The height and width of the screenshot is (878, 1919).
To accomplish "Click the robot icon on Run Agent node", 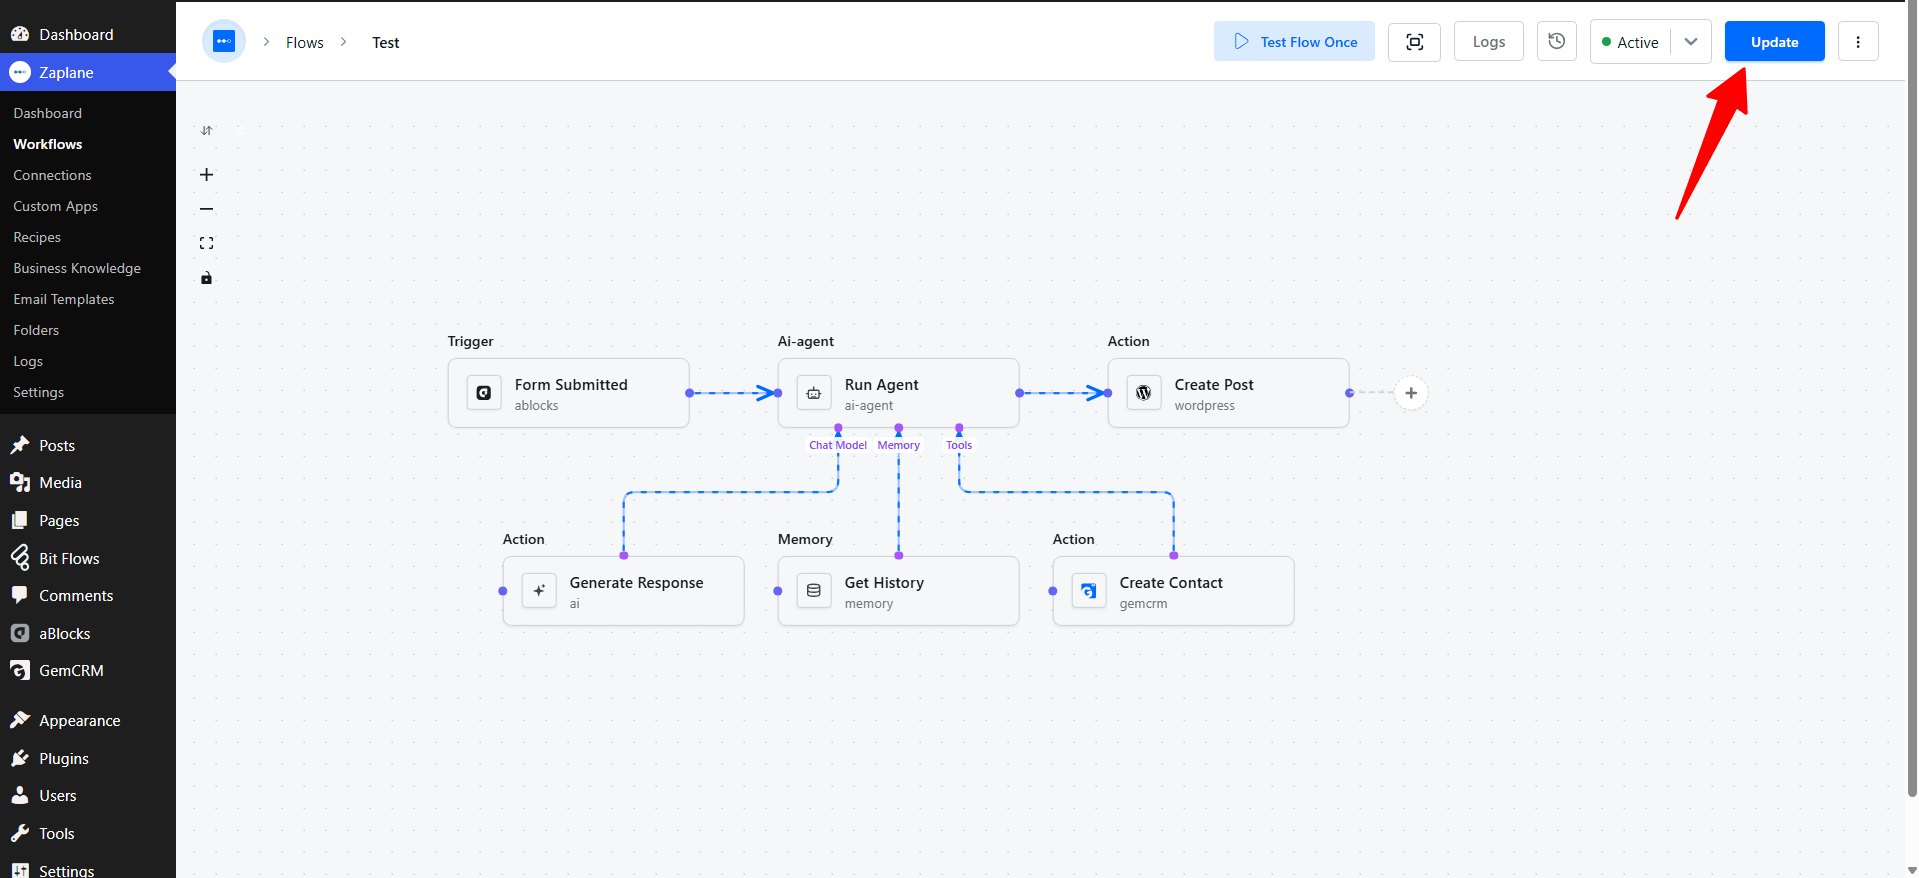I will tap(814, 393).
